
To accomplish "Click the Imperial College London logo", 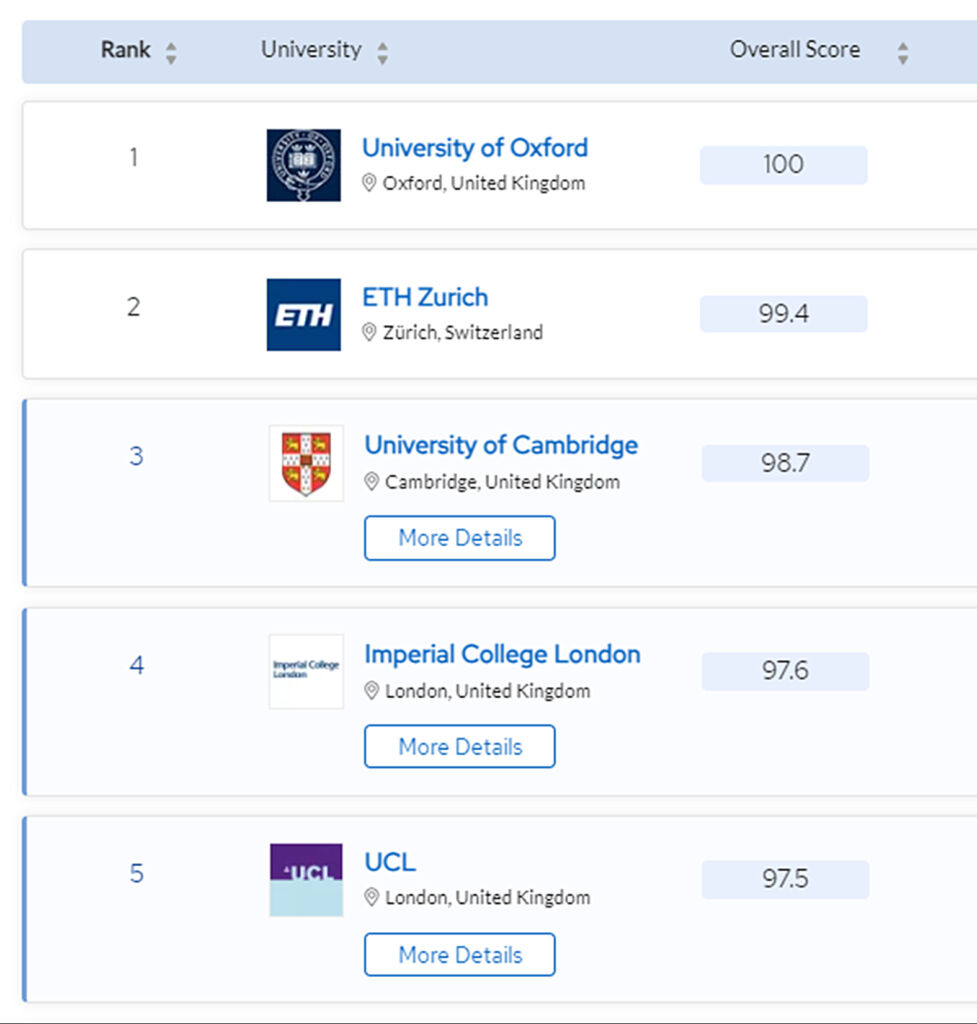I will tap(306, 671).
